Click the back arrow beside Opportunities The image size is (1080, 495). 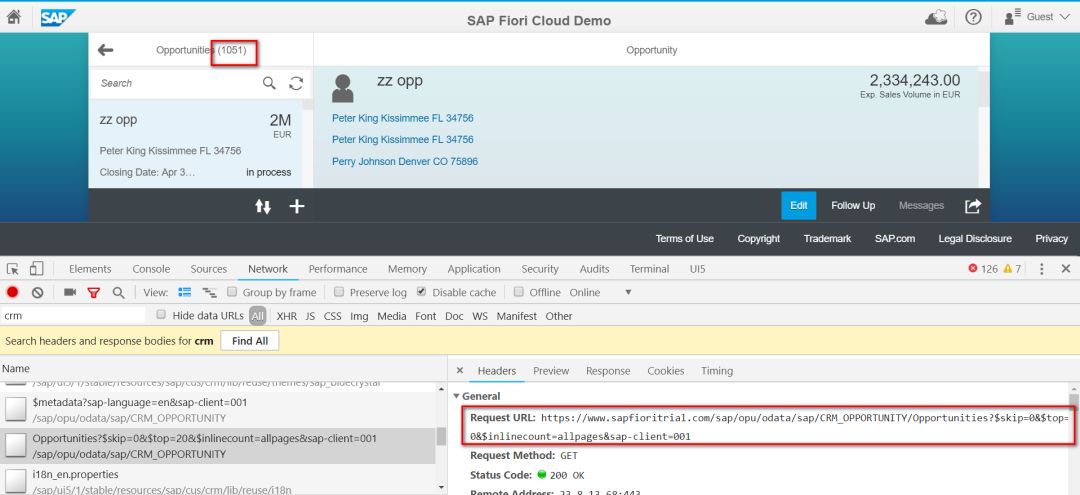coord(105,50)
